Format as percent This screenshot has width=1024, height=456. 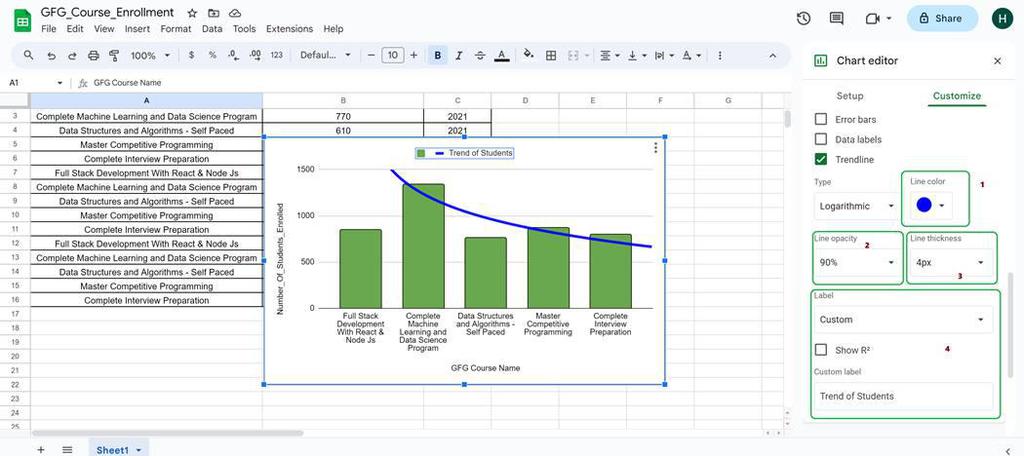click(212, 56)
